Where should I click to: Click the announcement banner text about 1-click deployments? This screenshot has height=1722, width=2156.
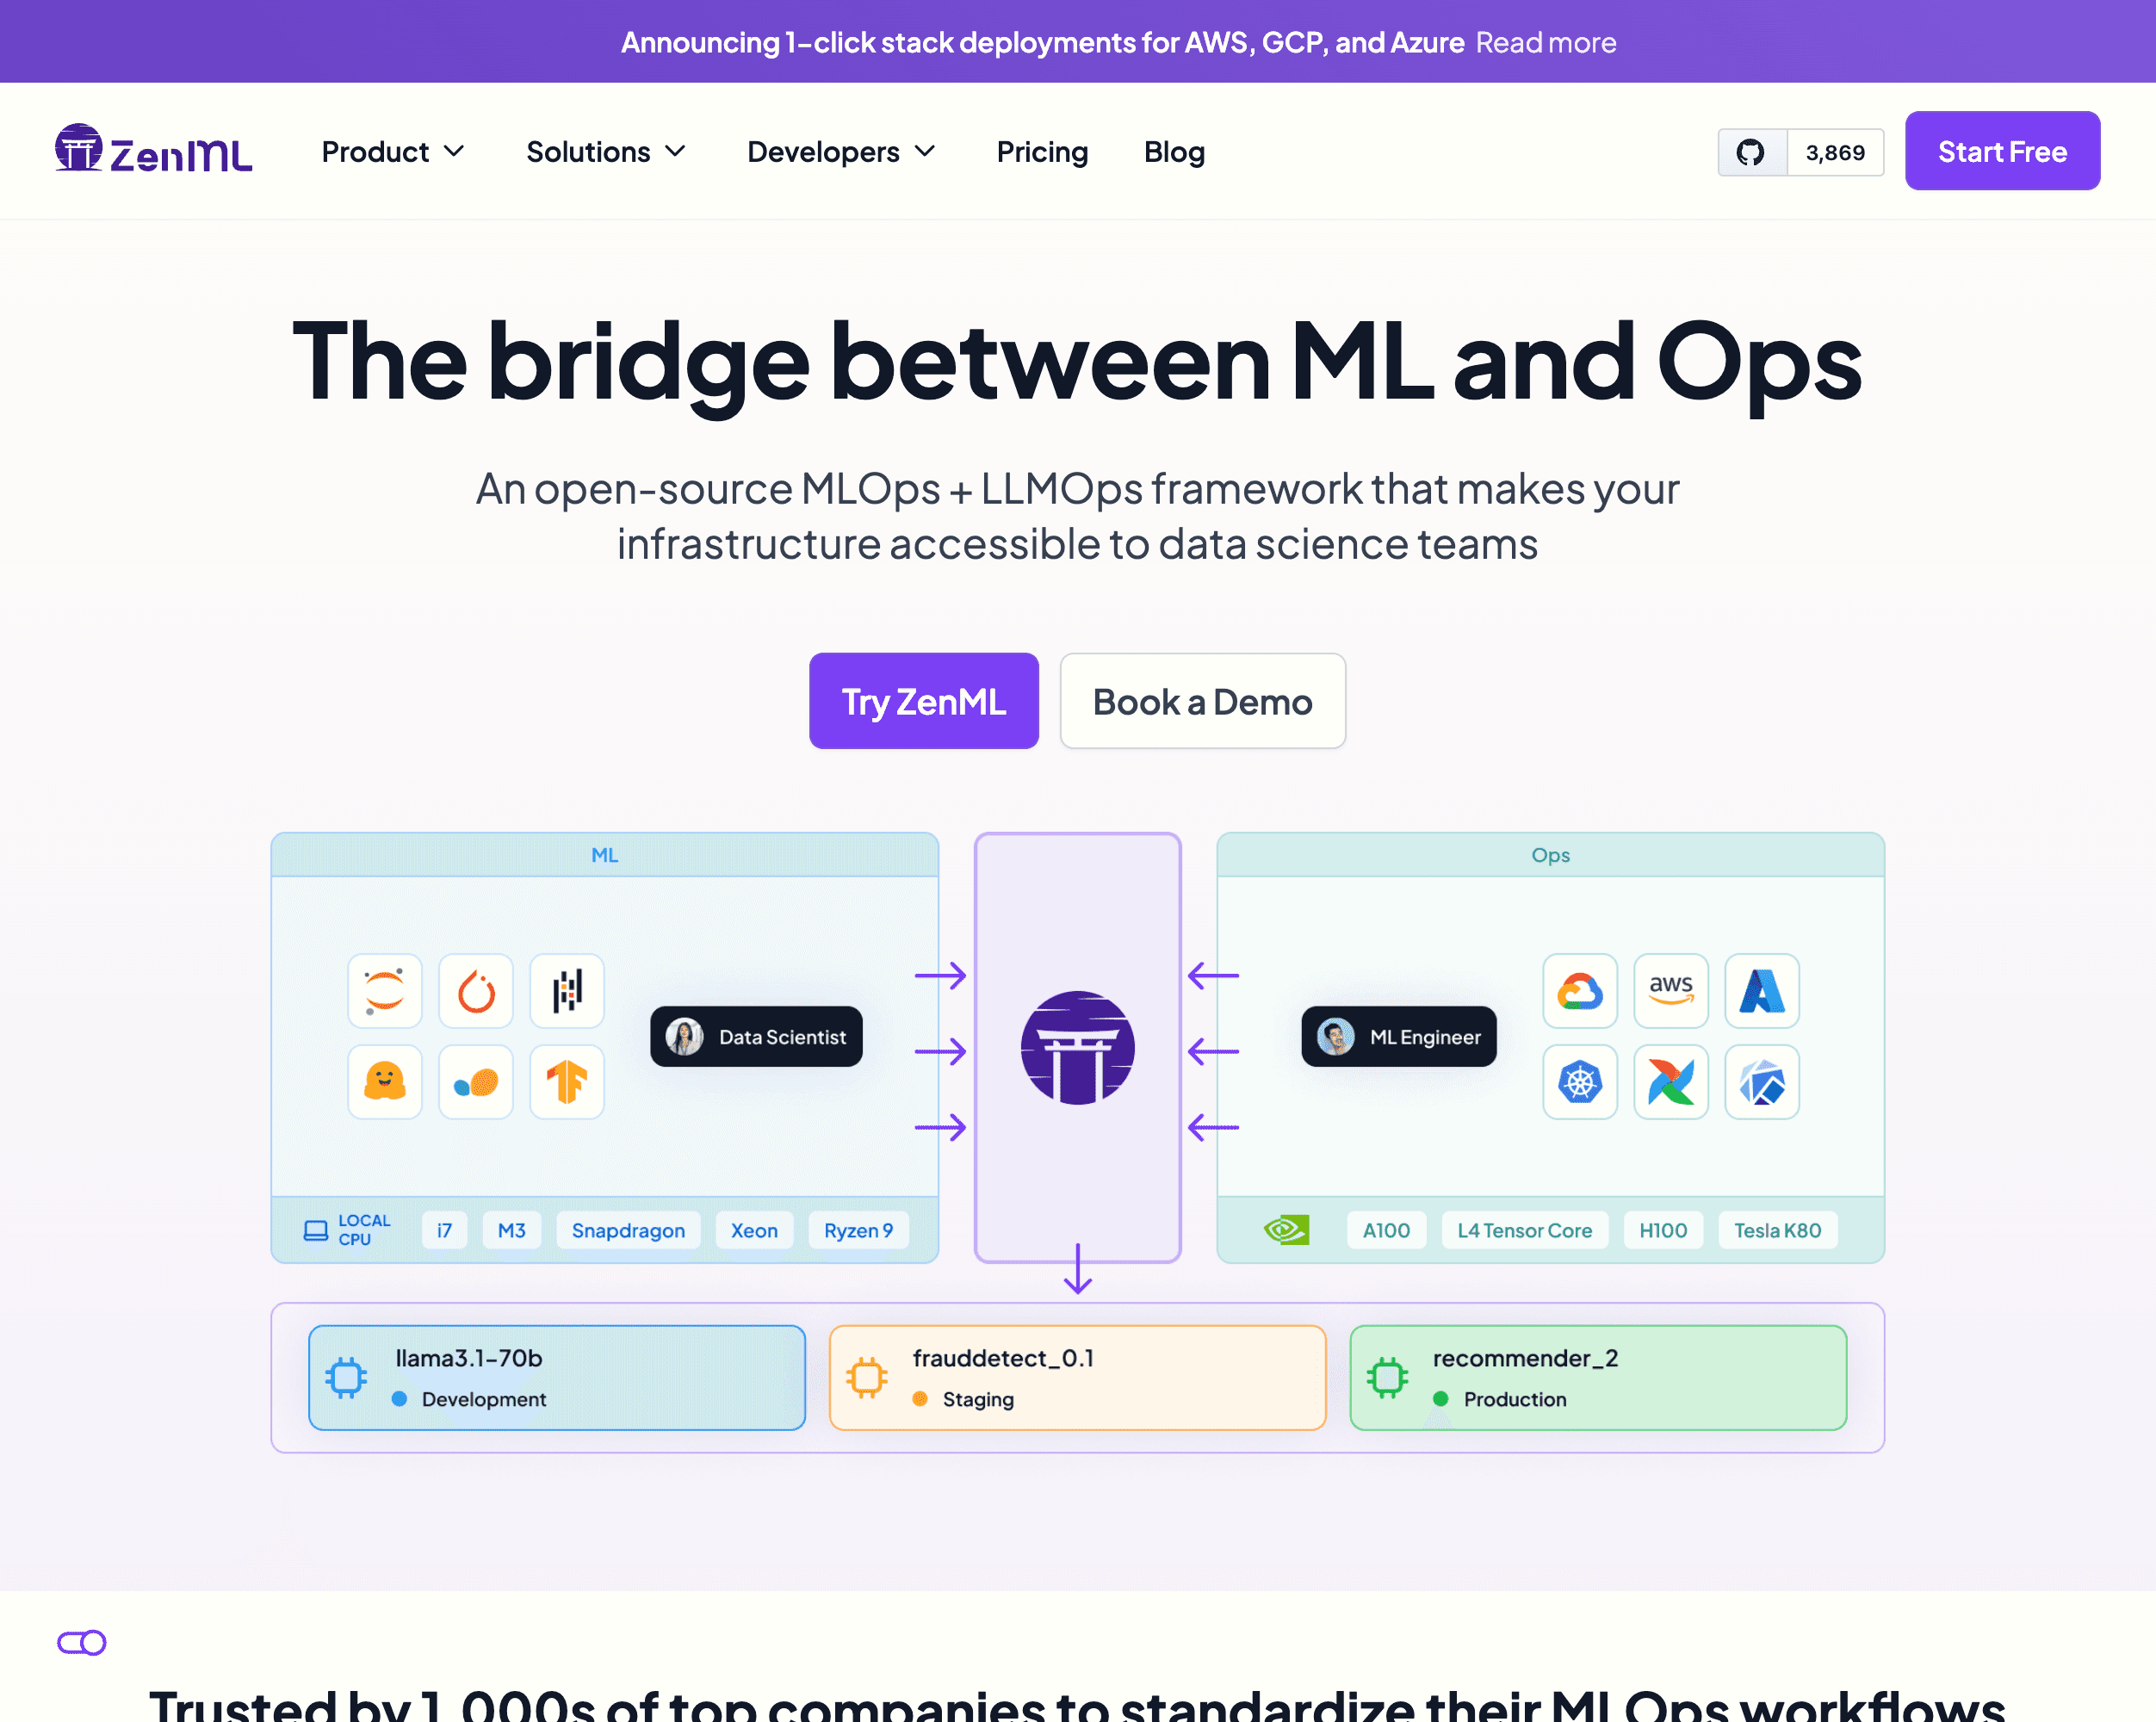1043,42
